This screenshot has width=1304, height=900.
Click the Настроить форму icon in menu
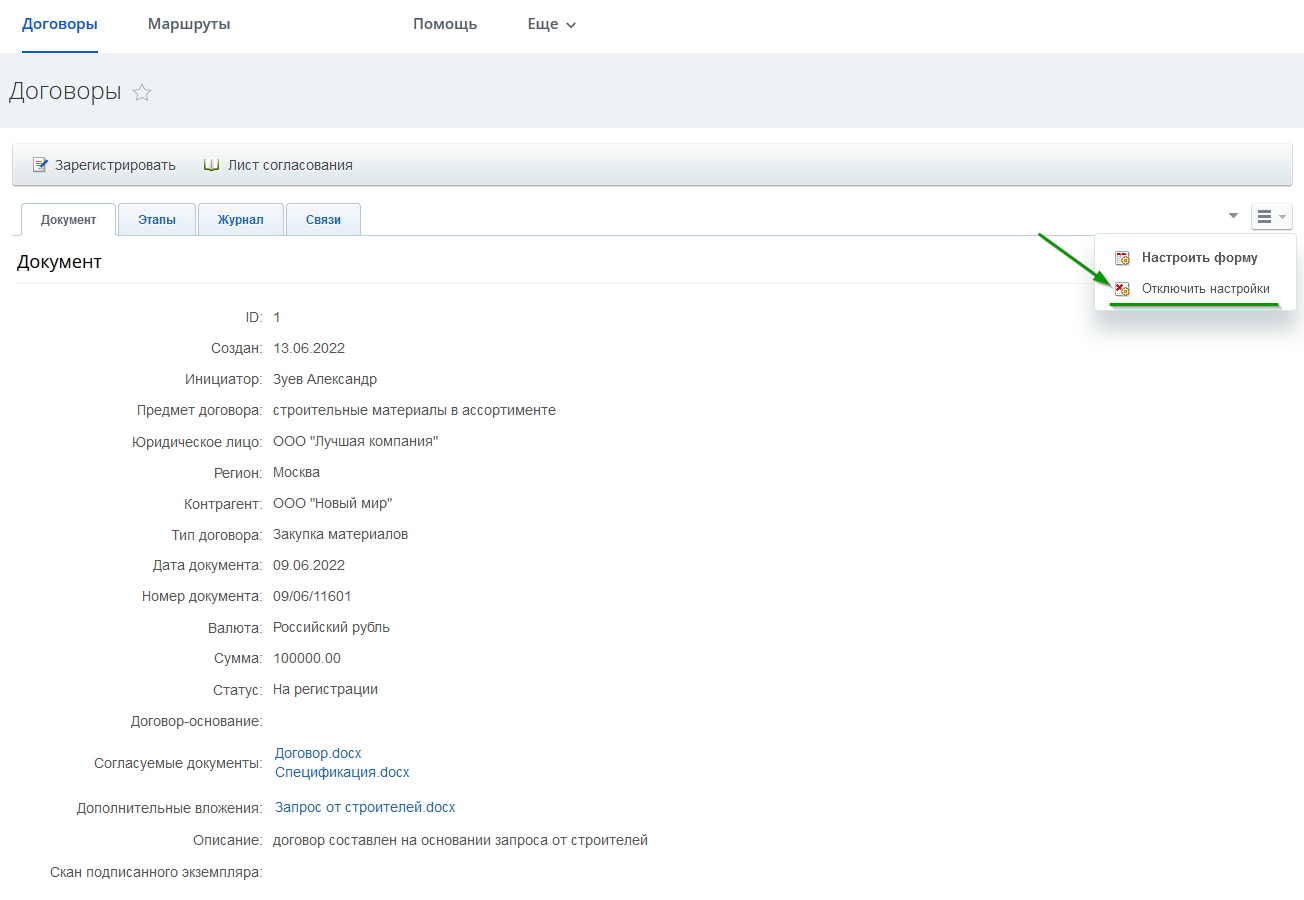click(1122, 258)
